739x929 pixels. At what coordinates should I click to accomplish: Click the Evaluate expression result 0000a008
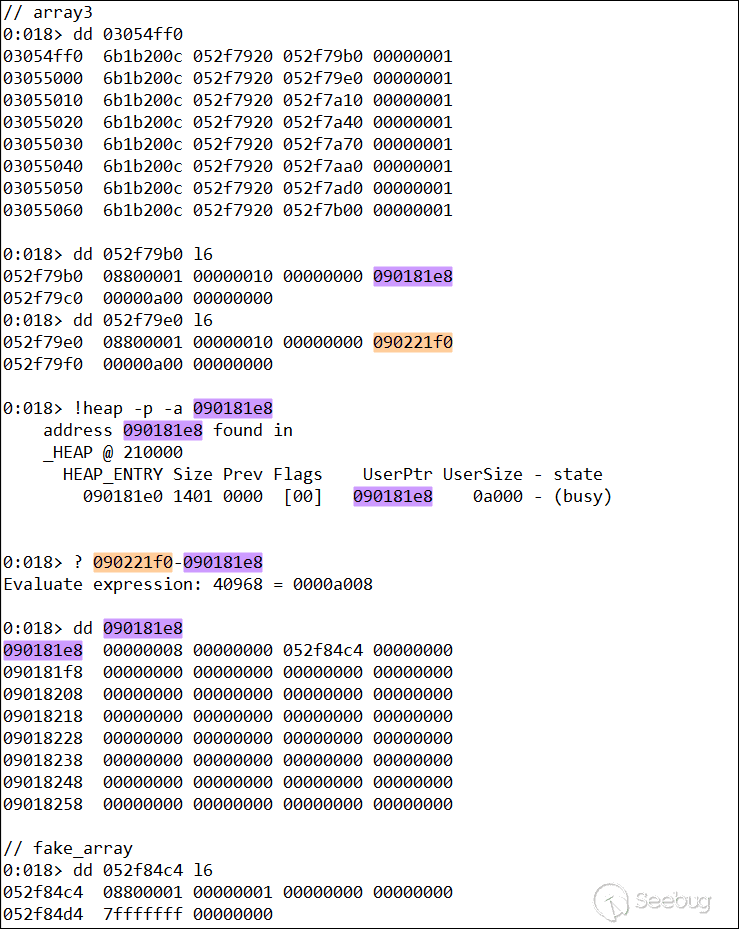click(x=332, y=584)
